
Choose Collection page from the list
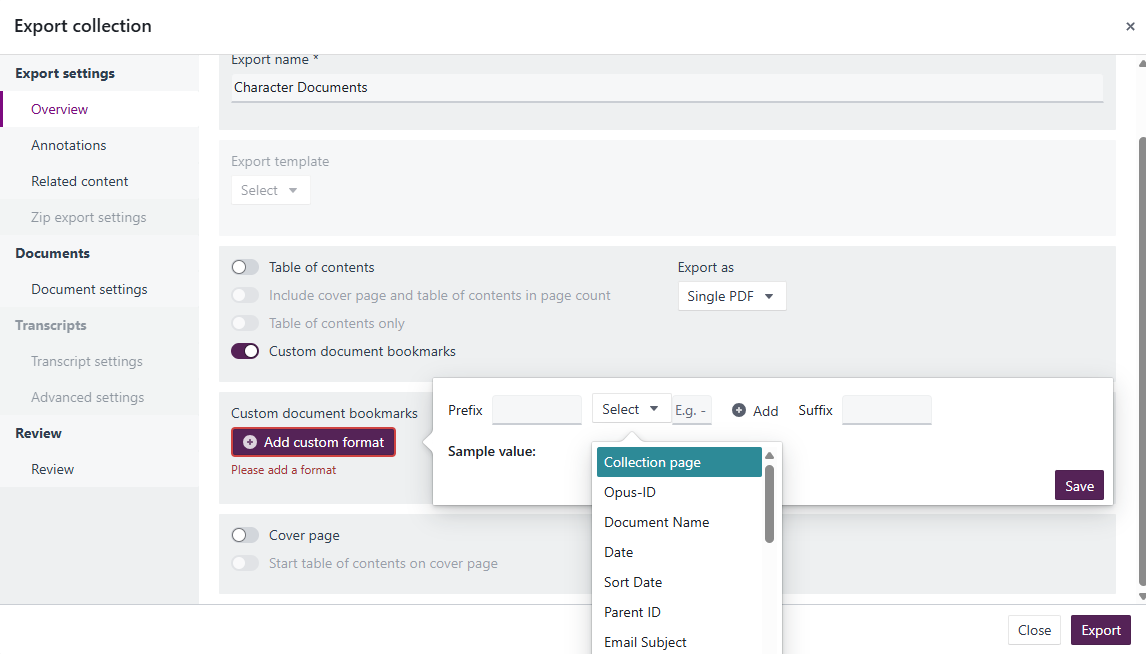(x=679, y=463)
